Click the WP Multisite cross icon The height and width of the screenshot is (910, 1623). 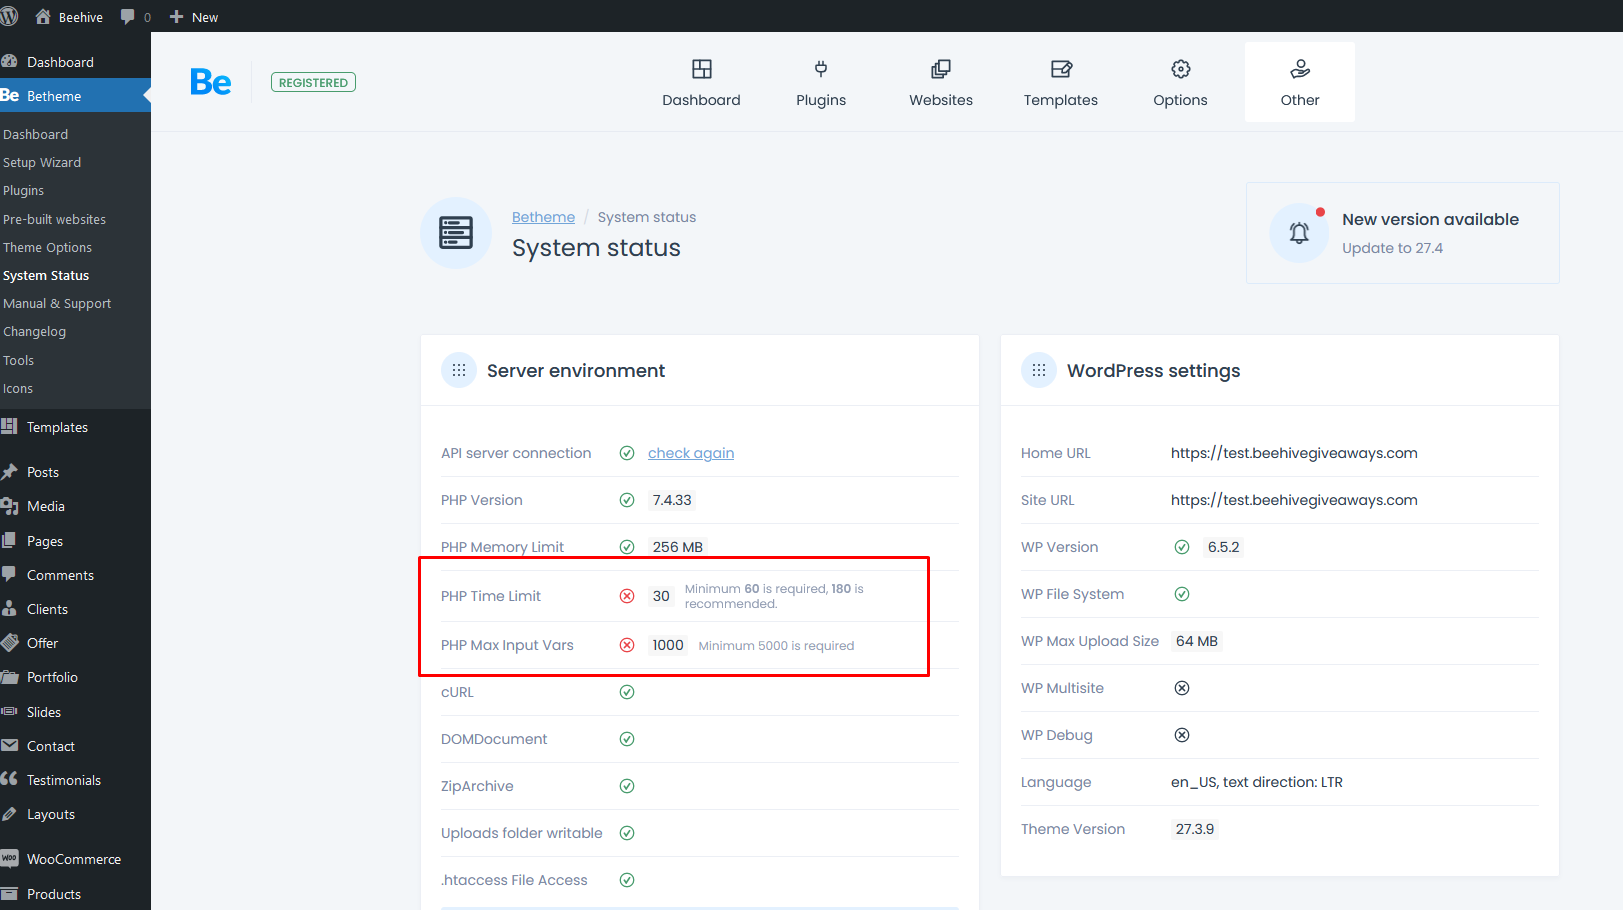click(1182, 688)
